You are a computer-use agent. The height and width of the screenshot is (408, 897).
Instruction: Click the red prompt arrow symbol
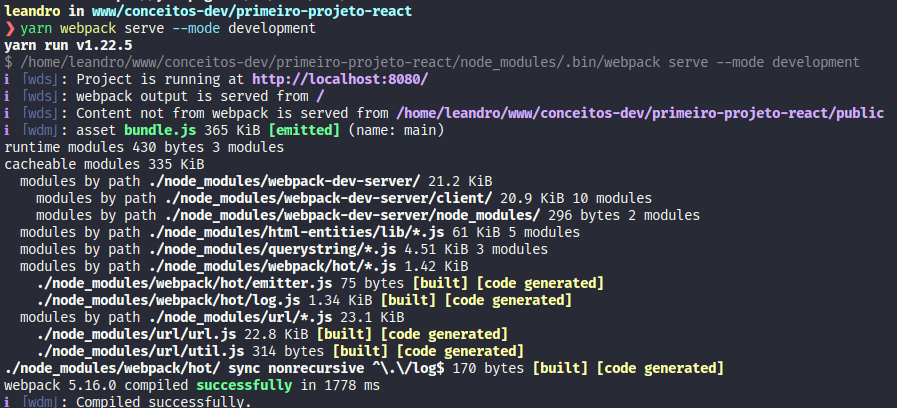[10, 28]
